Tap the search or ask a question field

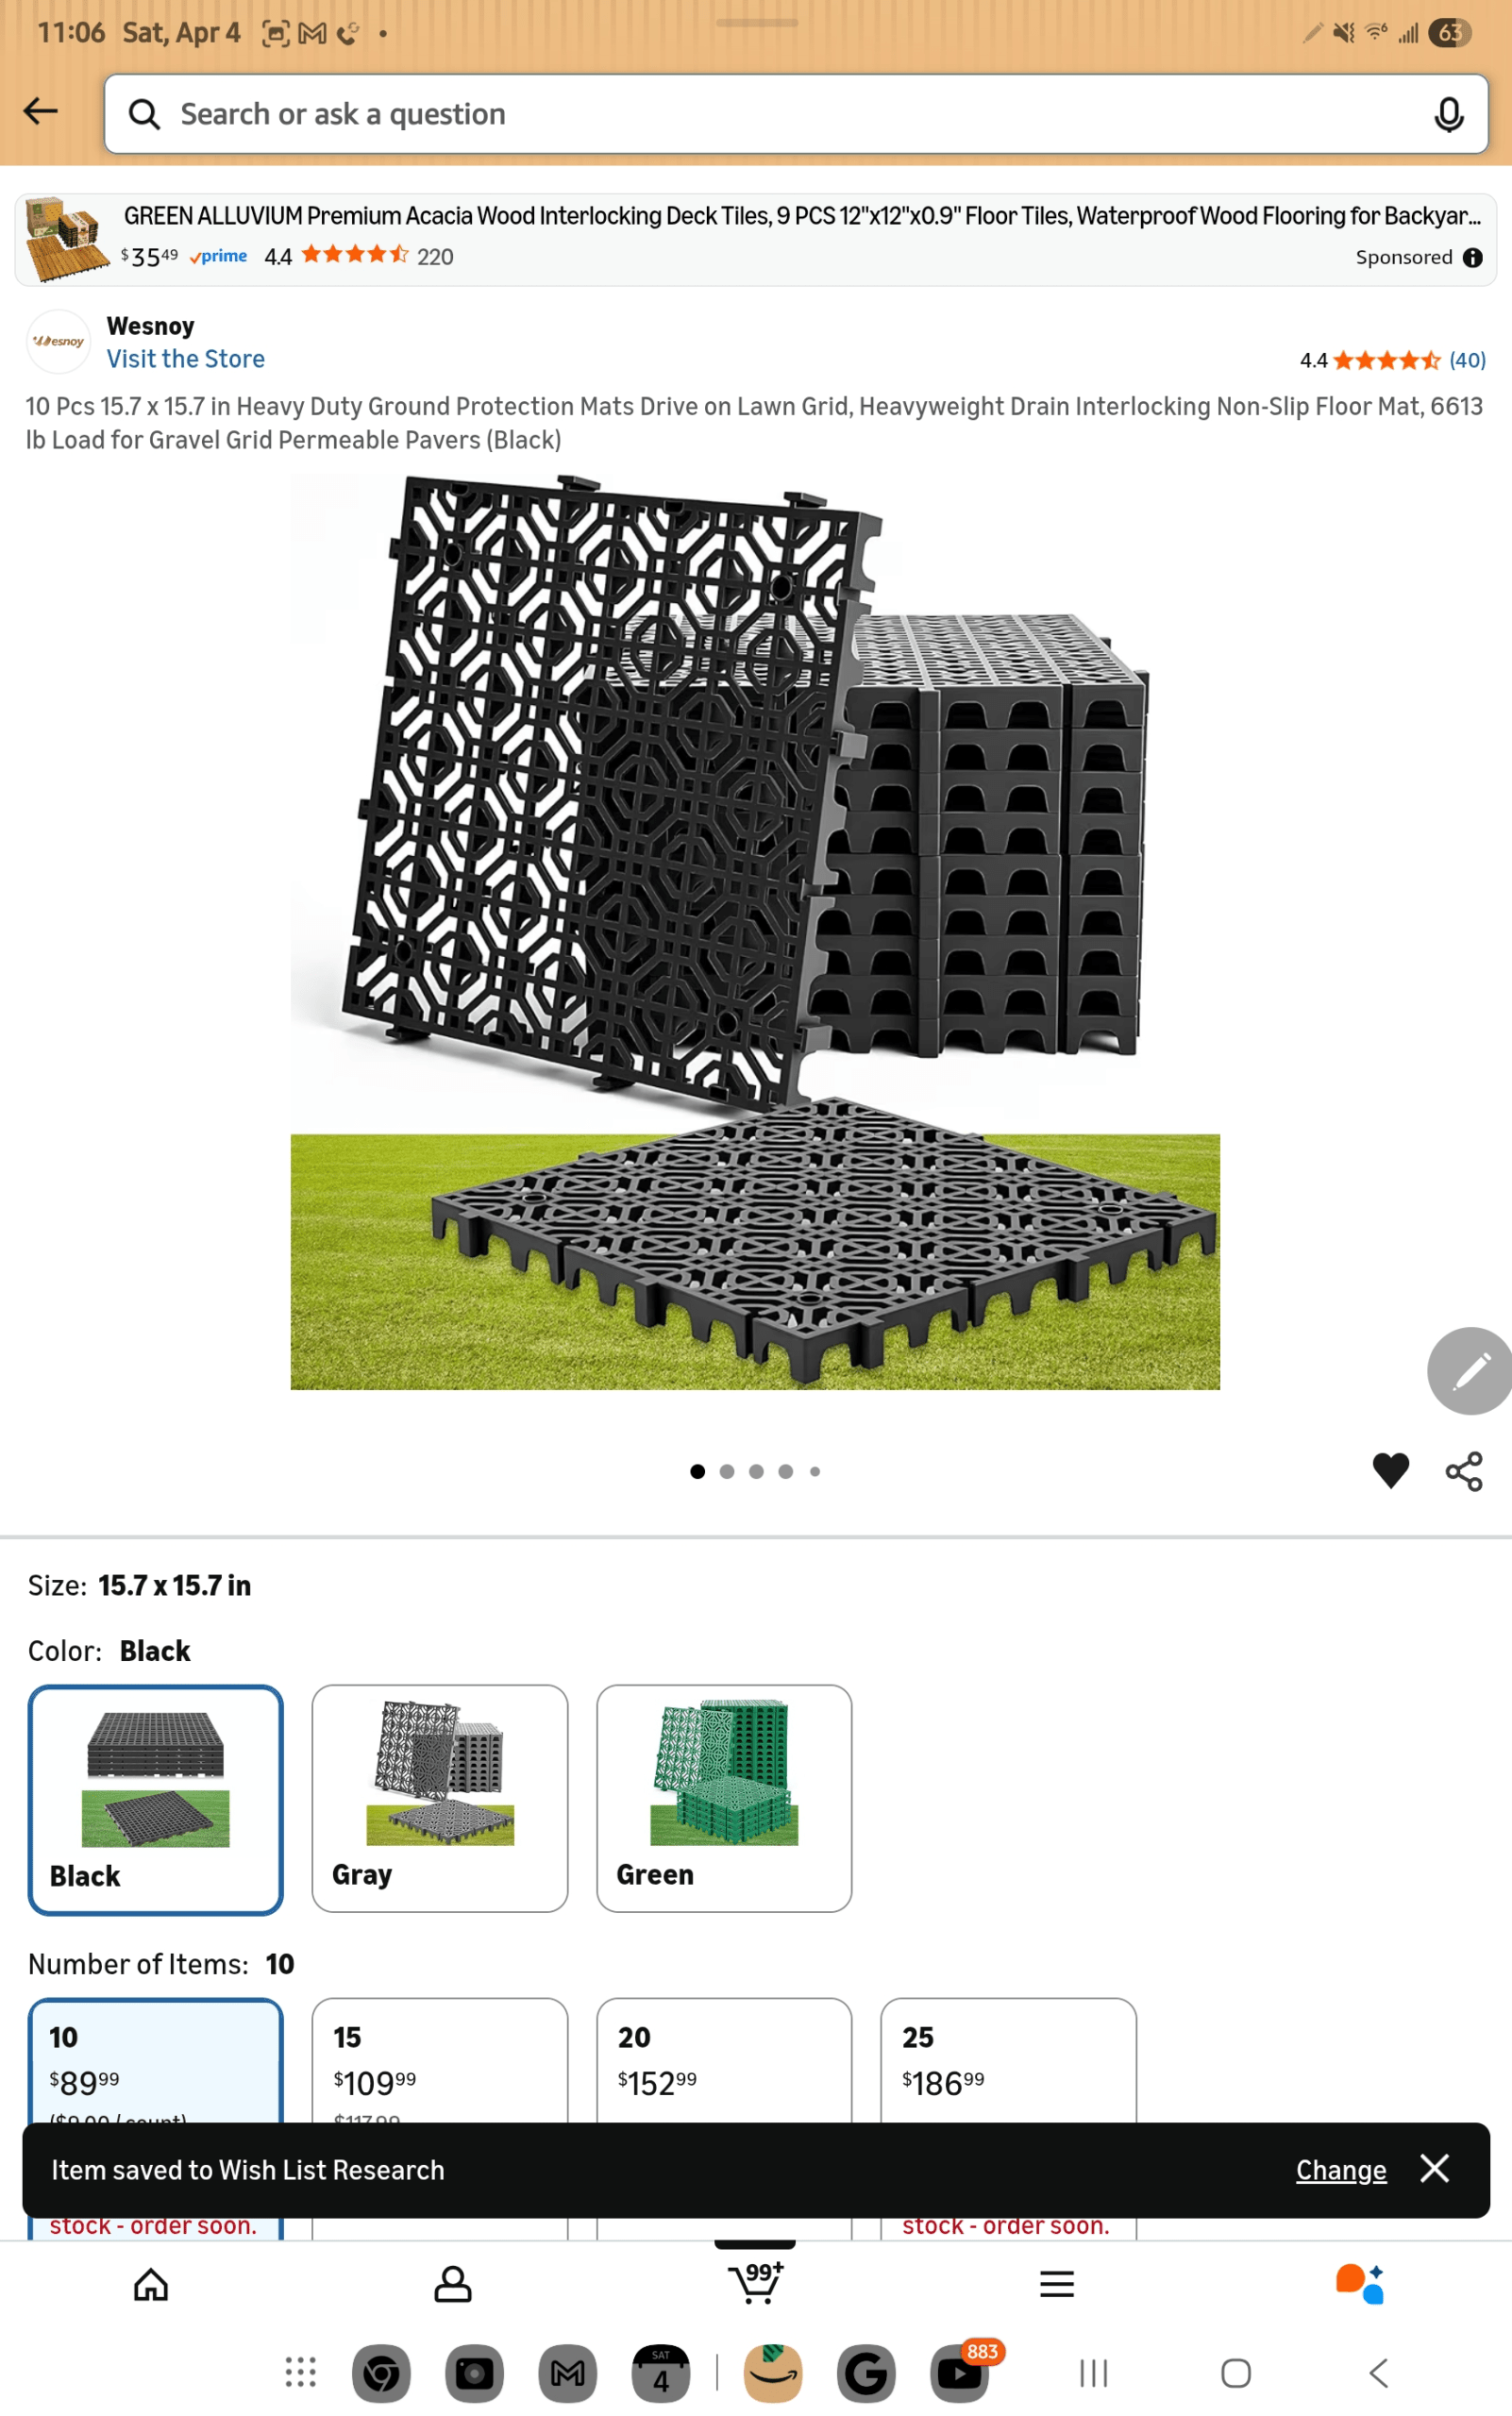(x=796, y=114)
